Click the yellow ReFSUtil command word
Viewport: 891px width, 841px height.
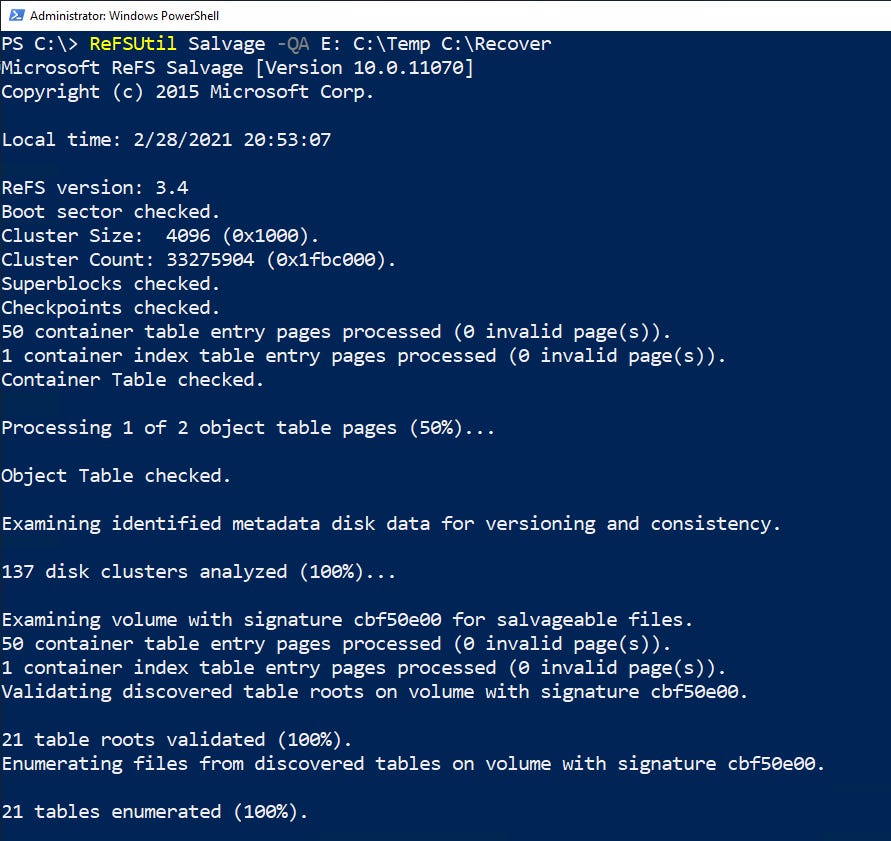coord(128,44)
